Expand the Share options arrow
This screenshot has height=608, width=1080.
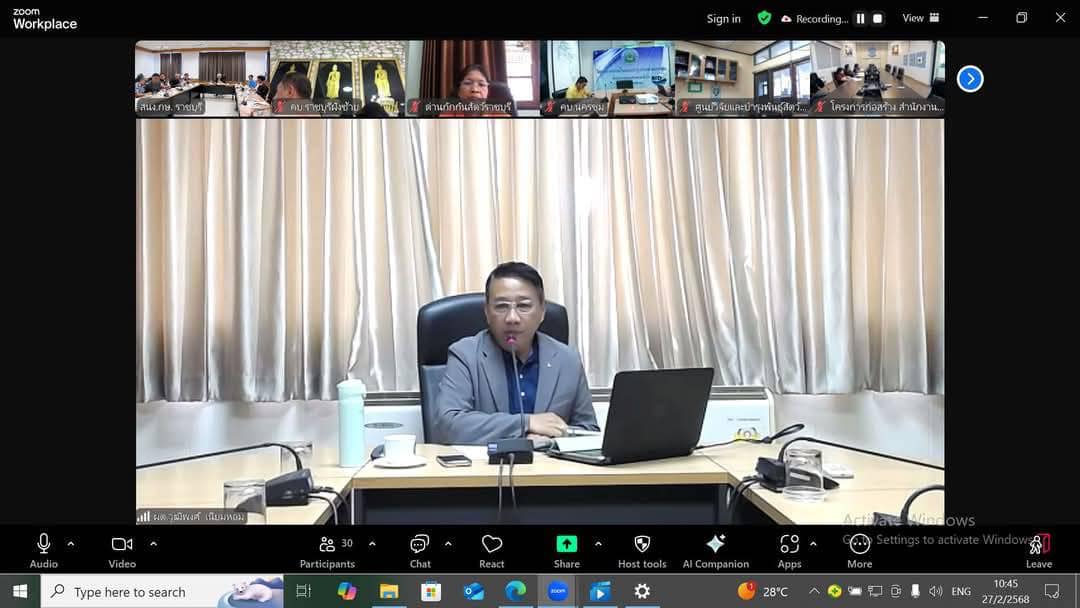pyautogui.click(x=598, y=544)
